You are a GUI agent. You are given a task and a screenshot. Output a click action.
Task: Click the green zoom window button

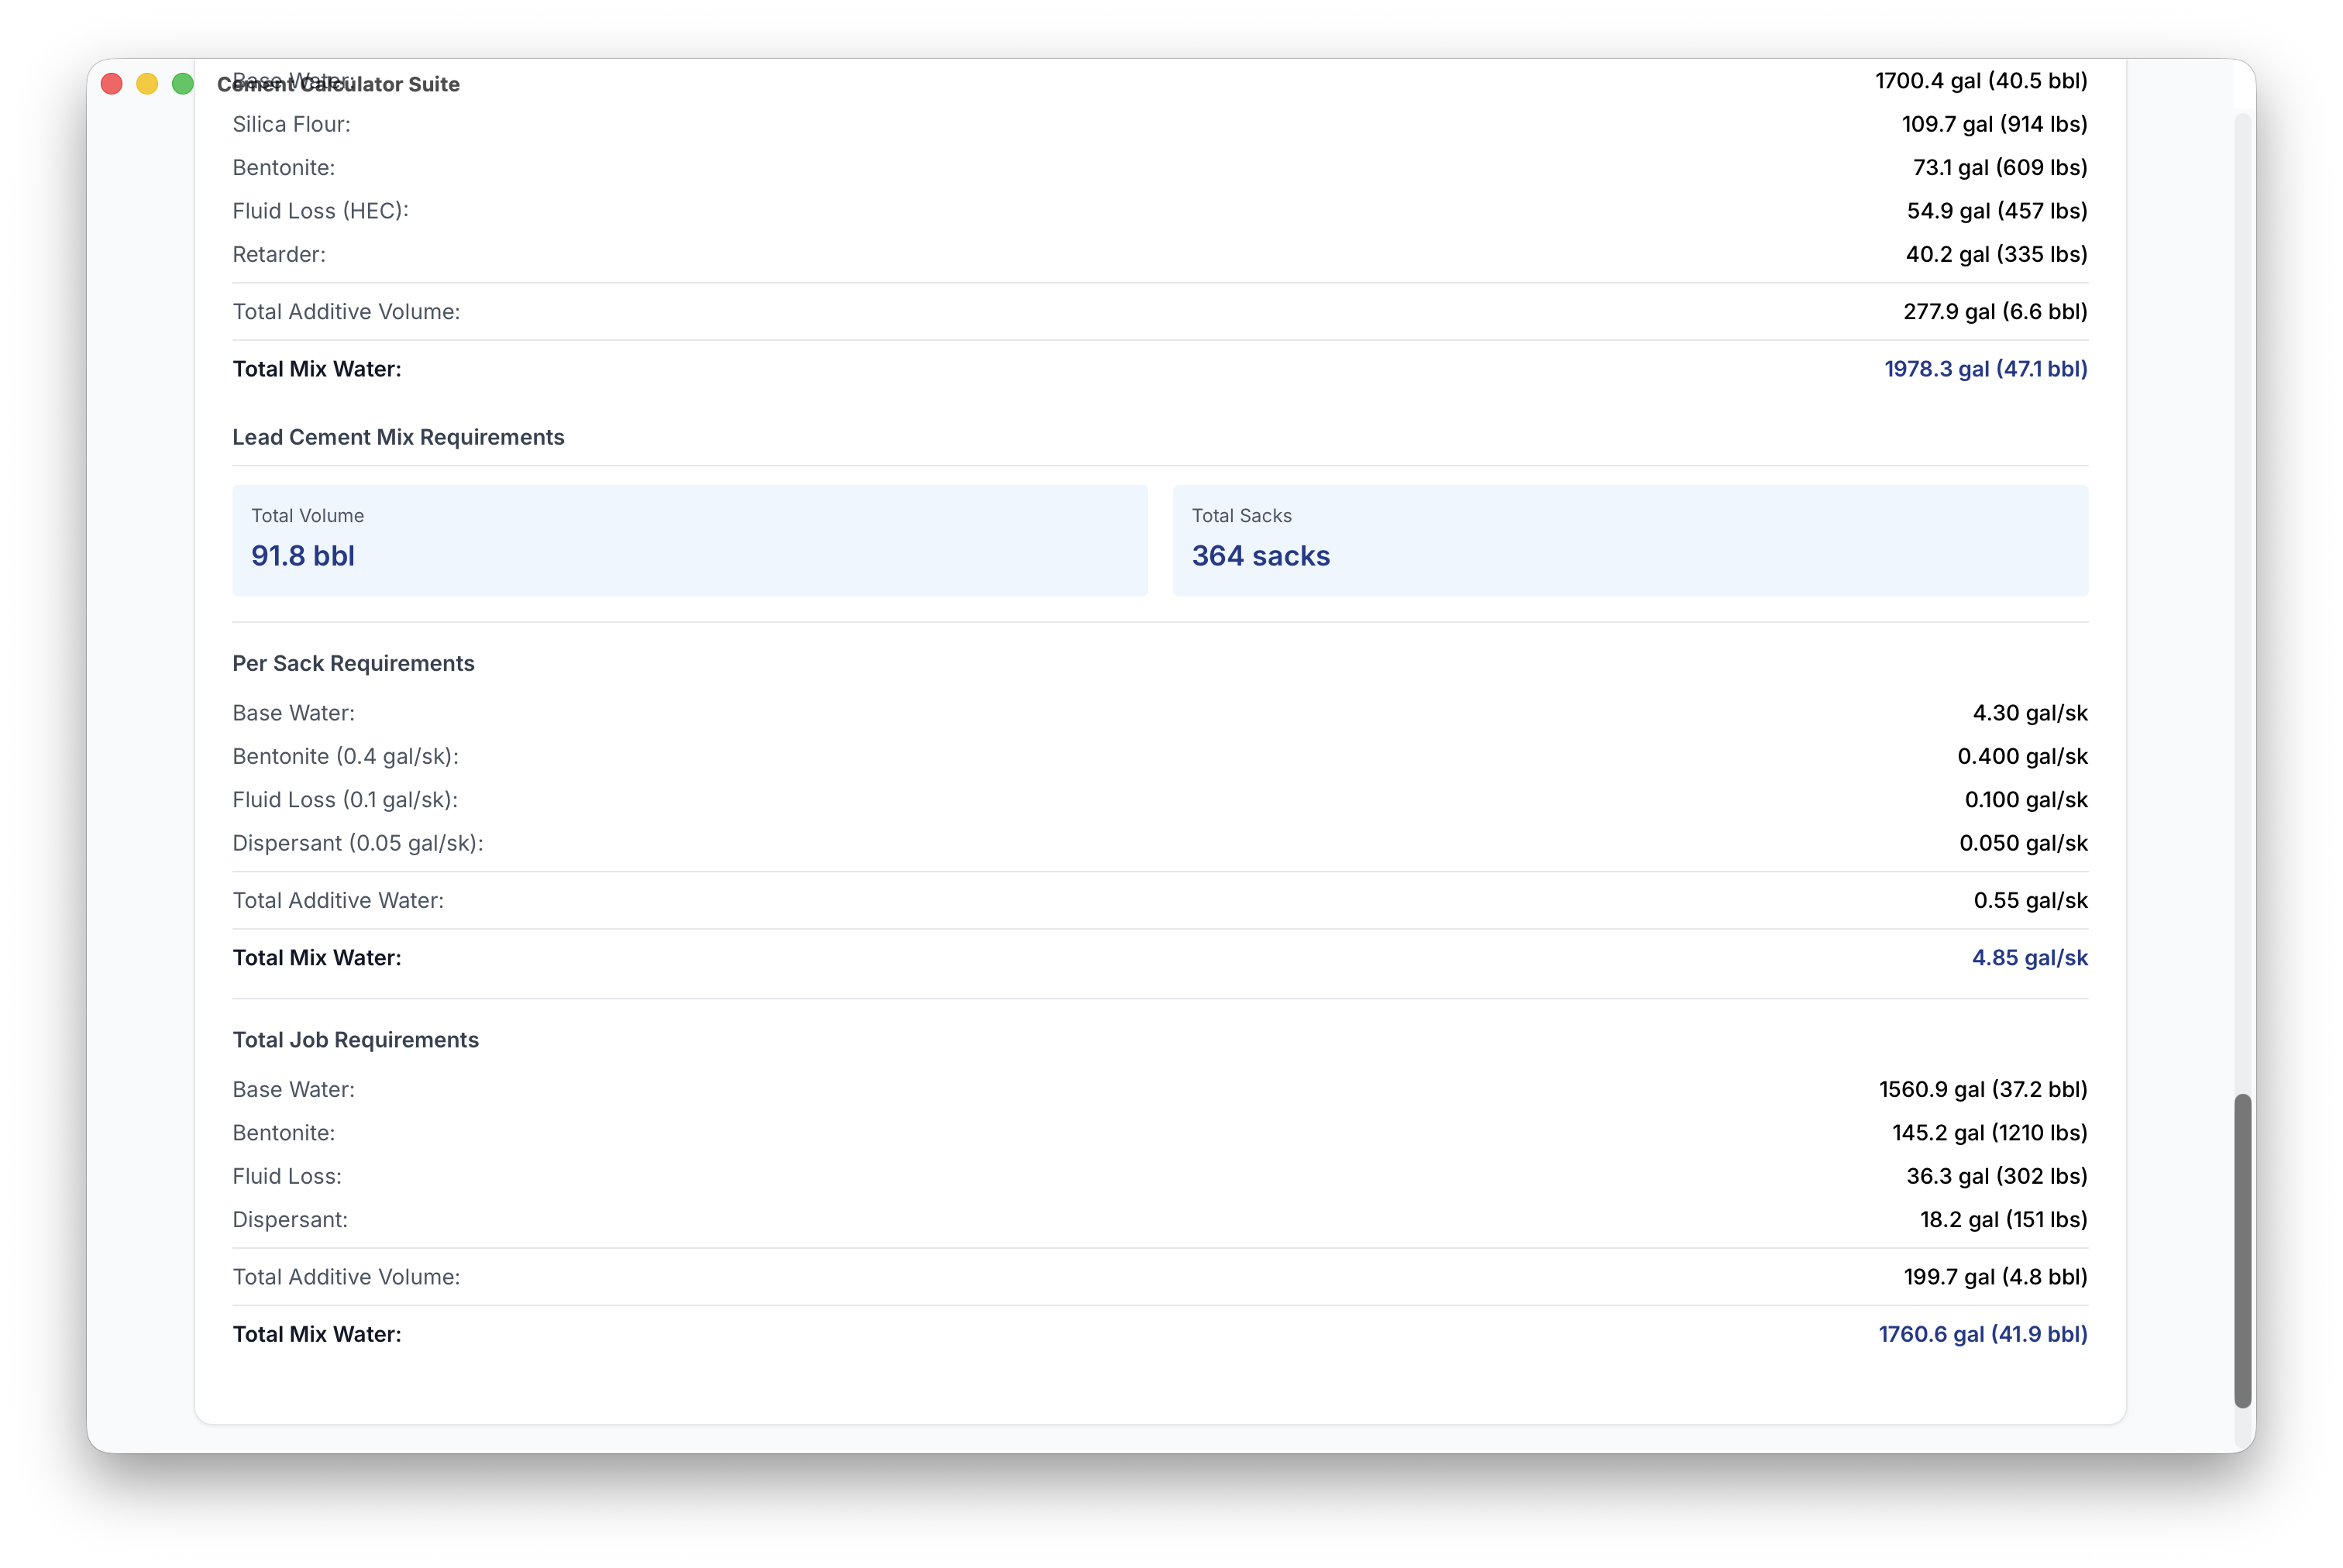183,84
